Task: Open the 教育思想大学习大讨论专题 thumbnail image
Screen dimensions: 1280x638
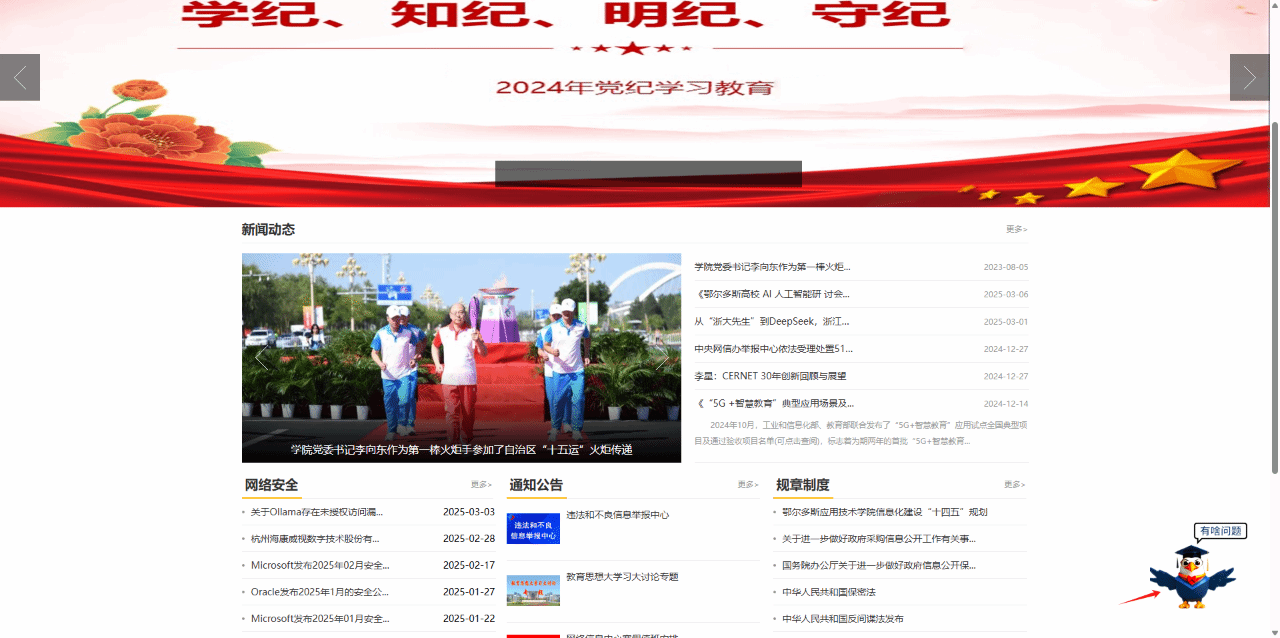Action: (x=533, y=590)
